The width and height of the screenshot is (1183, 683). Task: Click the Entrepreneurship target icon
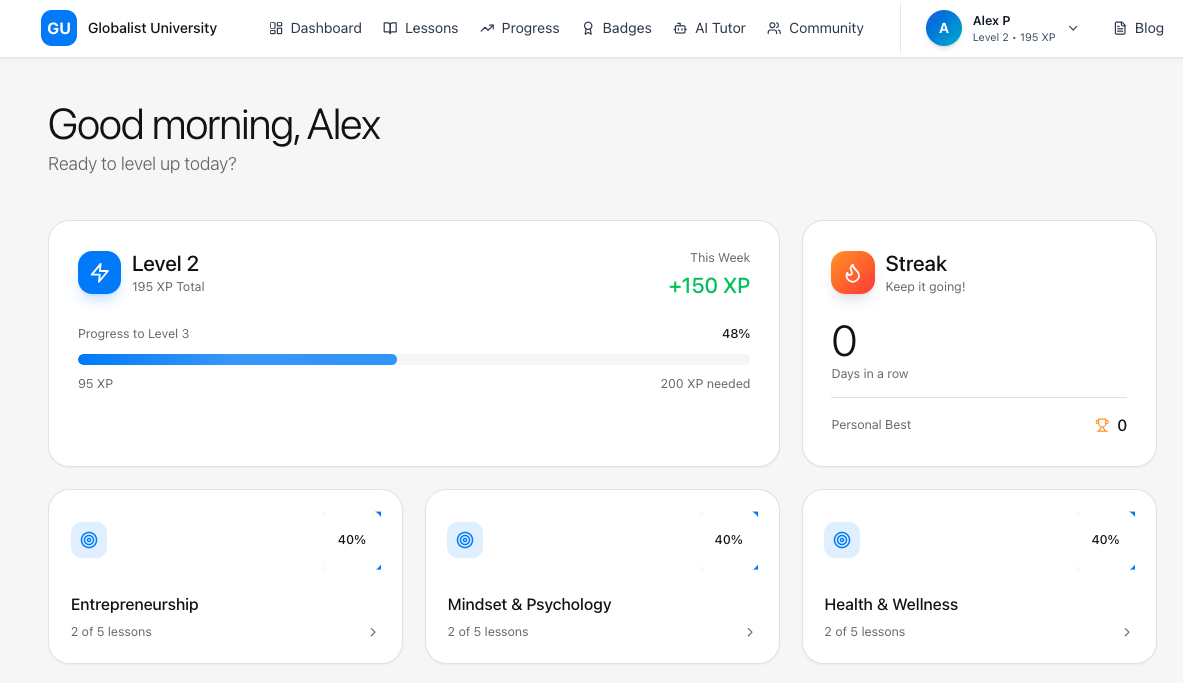[89, 540]
